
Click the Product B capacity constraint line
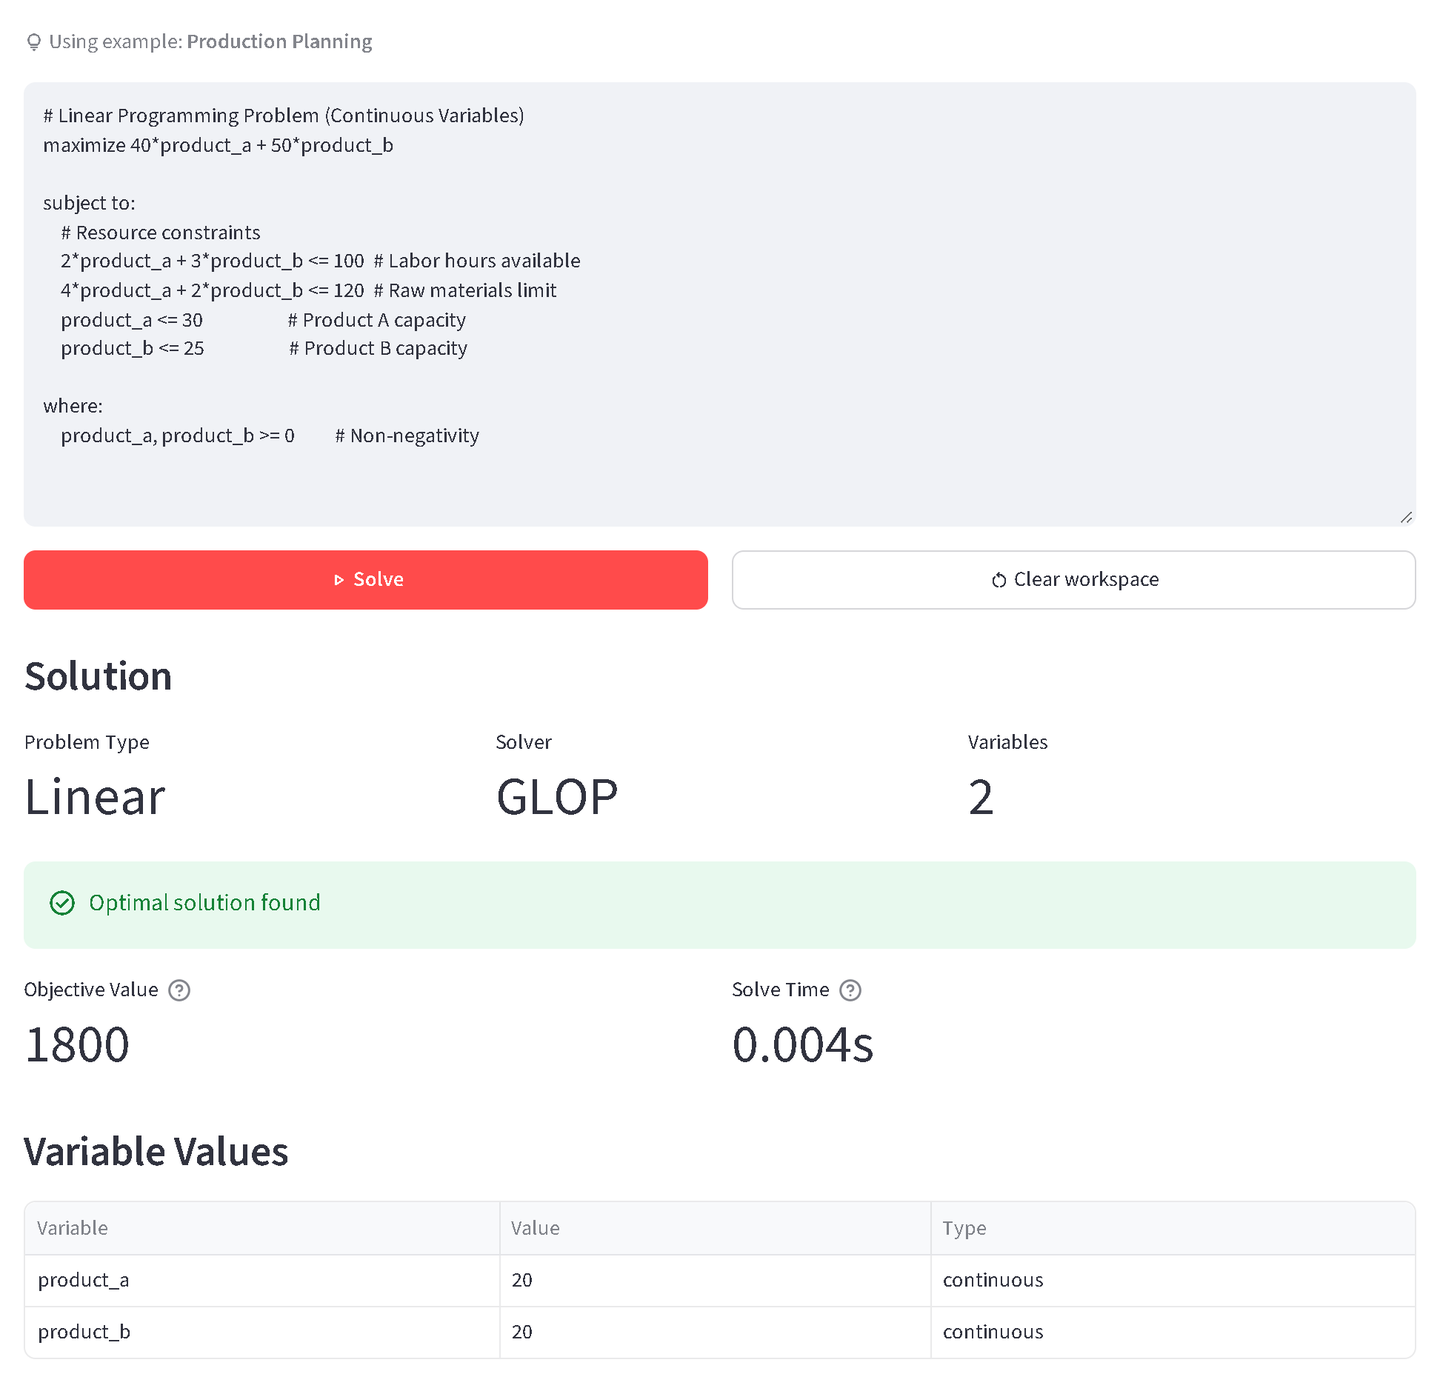pyautogui.click(x=264, y=349)
